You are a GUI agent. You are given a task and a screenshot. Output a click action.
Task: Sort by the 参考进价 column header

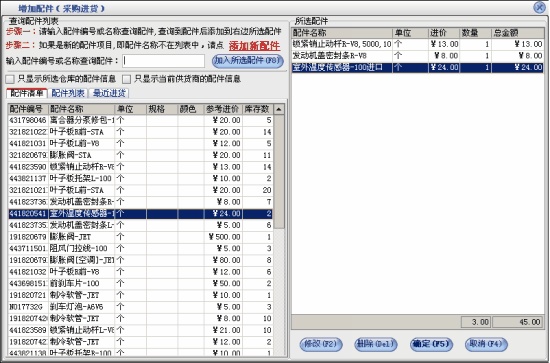(223, 109)
